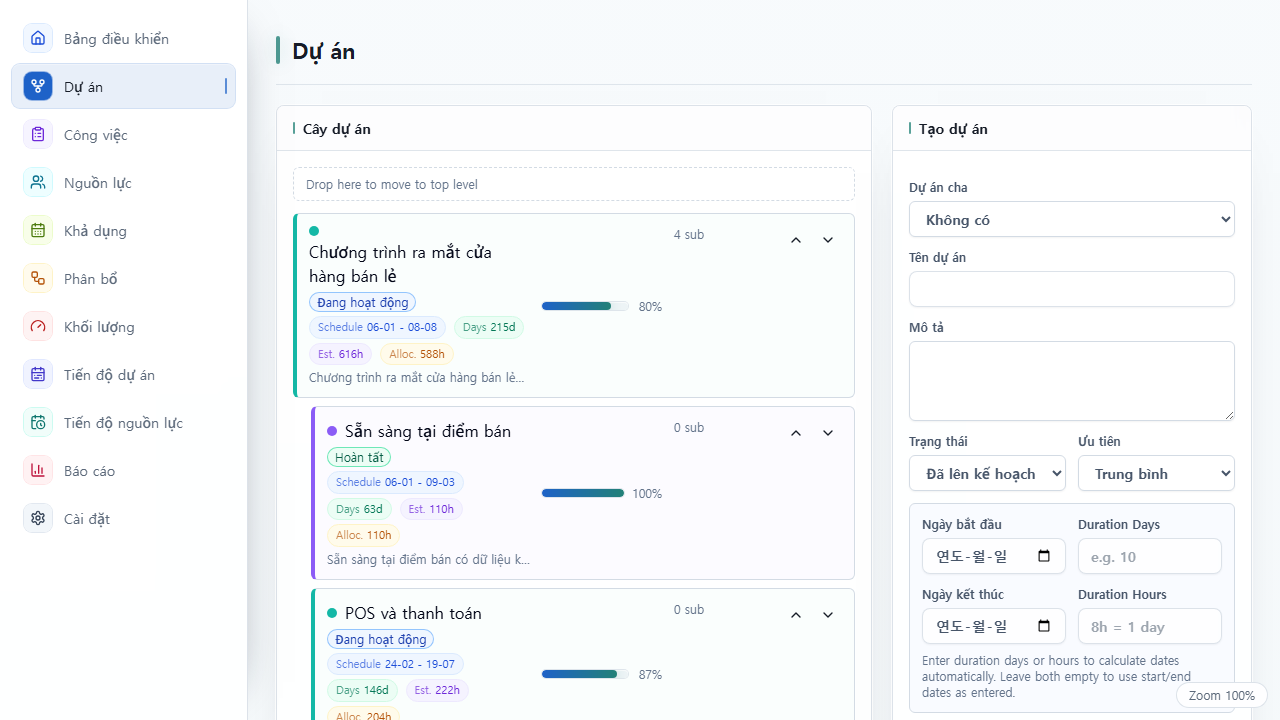Screen dimensions: 1280x720
Task: Select Chương trình ra mắt cửa hàng bán lẻ project
Action: [400, 264]
